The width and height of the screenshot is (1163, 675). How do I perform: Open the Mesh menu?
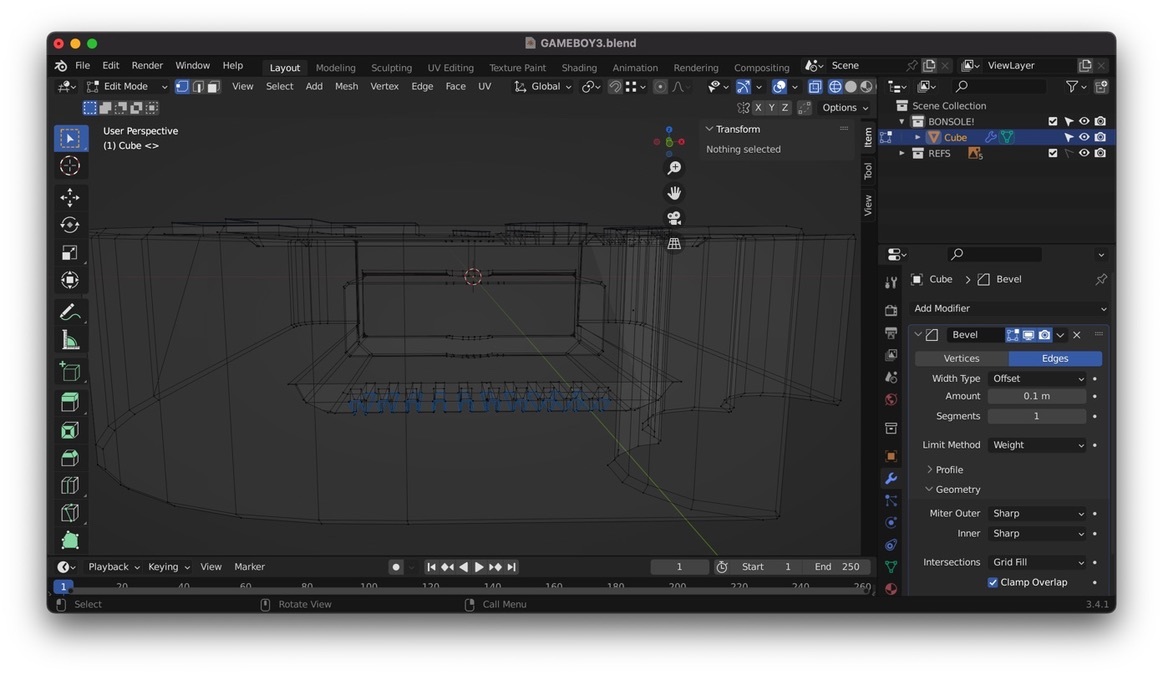[346, 86]
